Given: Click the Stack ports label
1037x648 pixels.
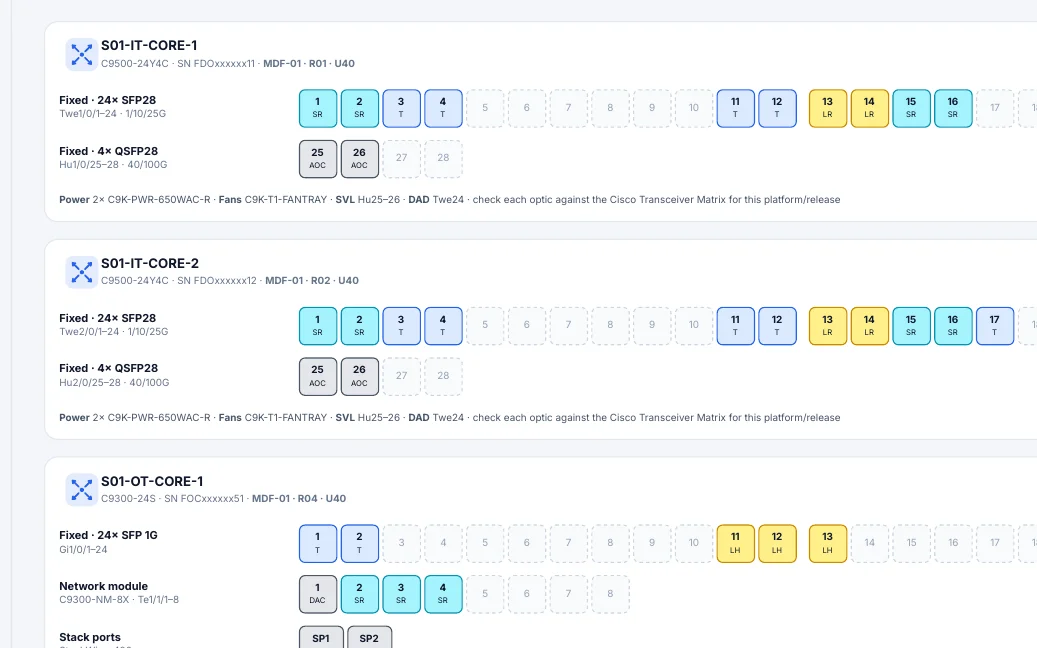Looking at the screenshot, I should pyautogui.click(x=90, y=637).
